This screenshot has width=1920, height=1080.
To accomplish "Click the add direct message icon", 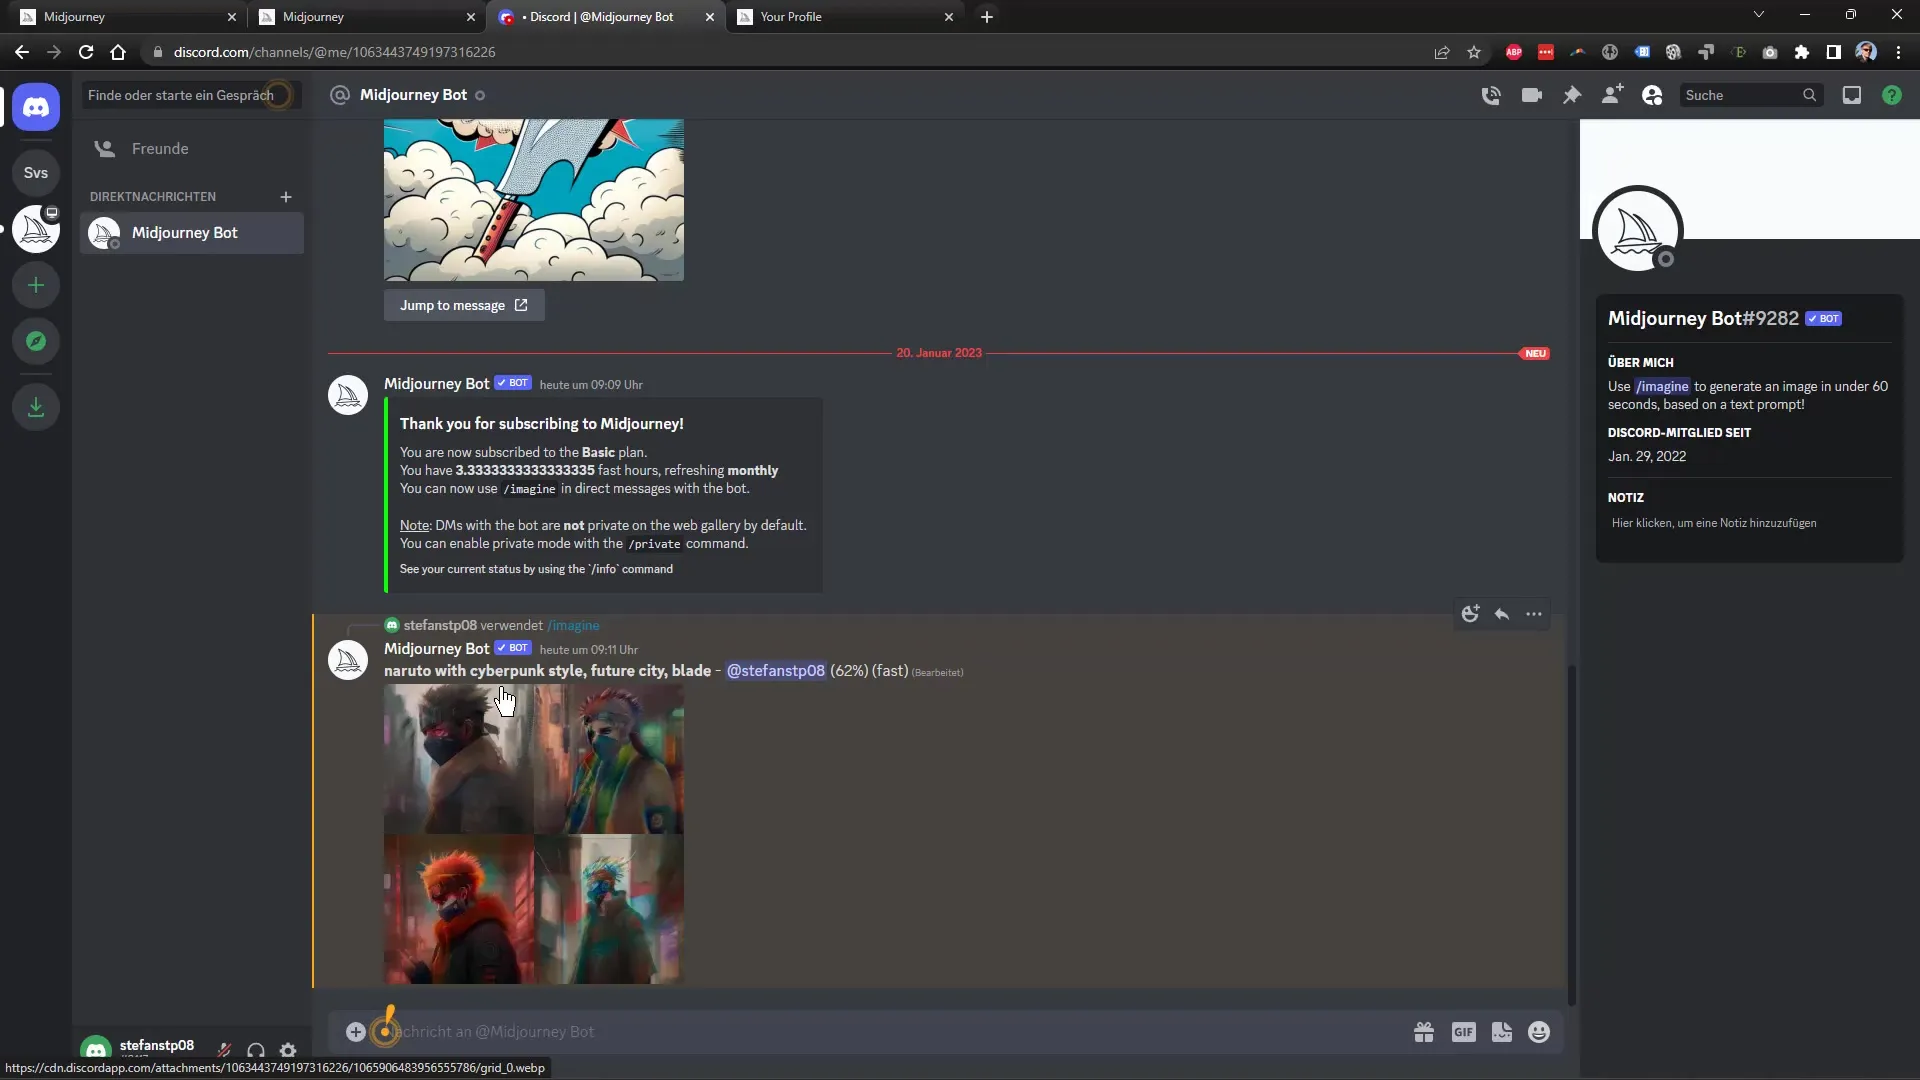I will [285, 196].
